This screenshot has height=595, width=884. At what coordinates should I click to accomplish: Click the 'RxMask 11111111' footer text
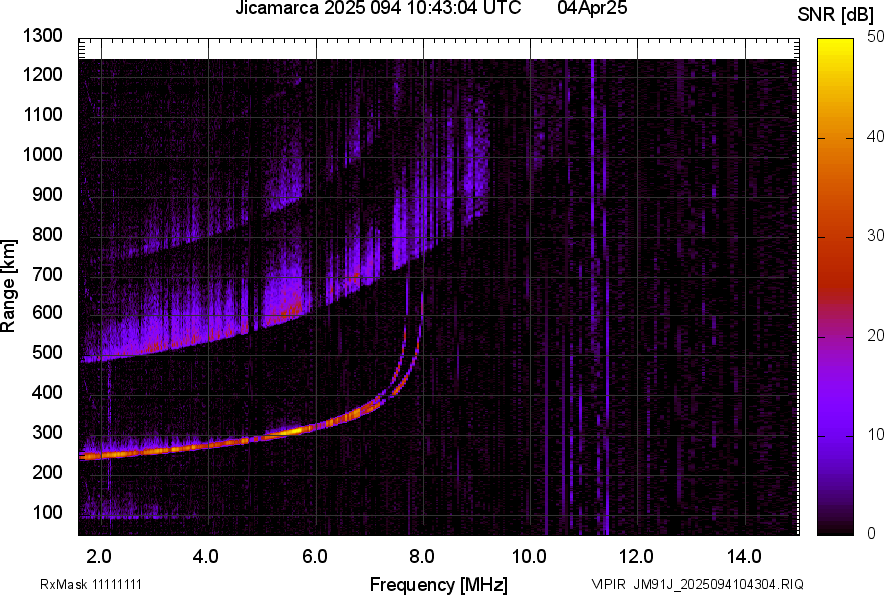(x=91, y=584)
